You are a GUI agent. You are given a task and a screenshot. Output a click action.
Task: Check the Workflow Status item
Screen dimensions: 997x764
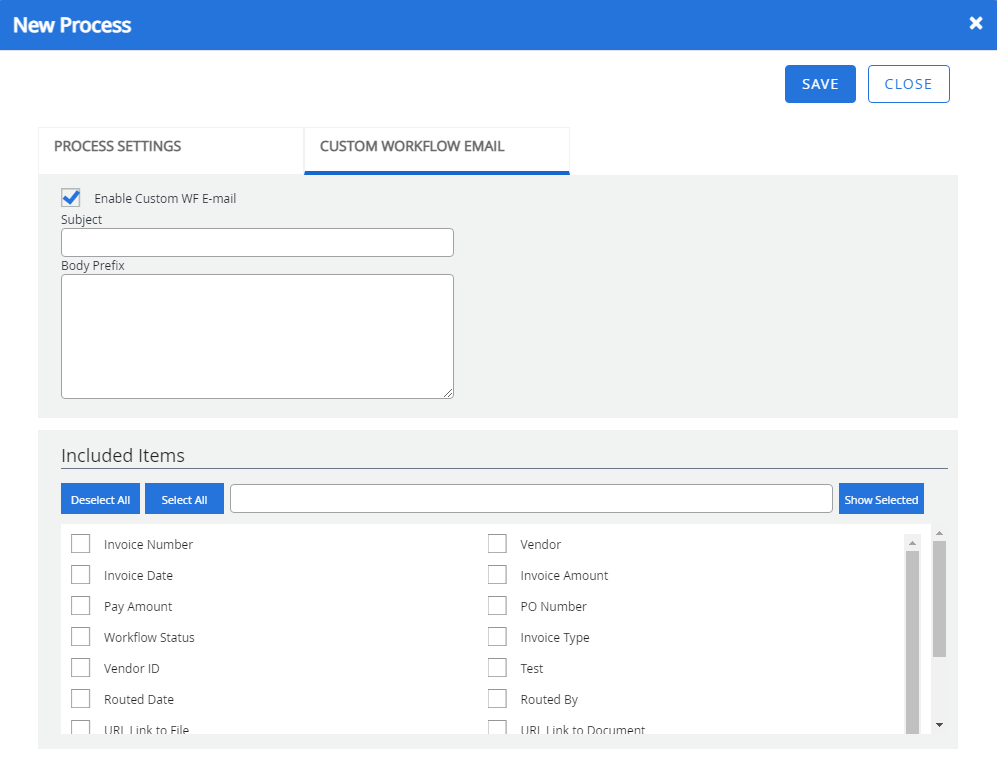click(x=81, y=637)
